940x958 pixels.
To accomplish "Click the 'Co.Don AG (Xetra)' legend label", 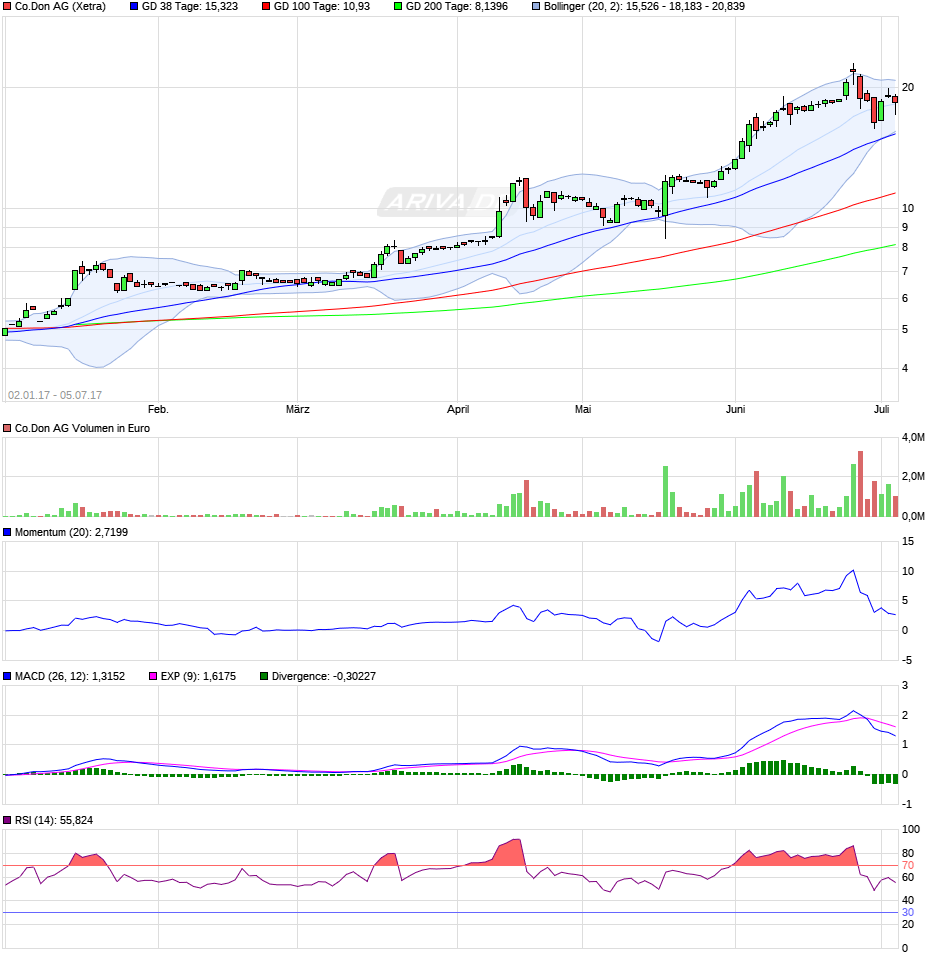I will [60, 7].
